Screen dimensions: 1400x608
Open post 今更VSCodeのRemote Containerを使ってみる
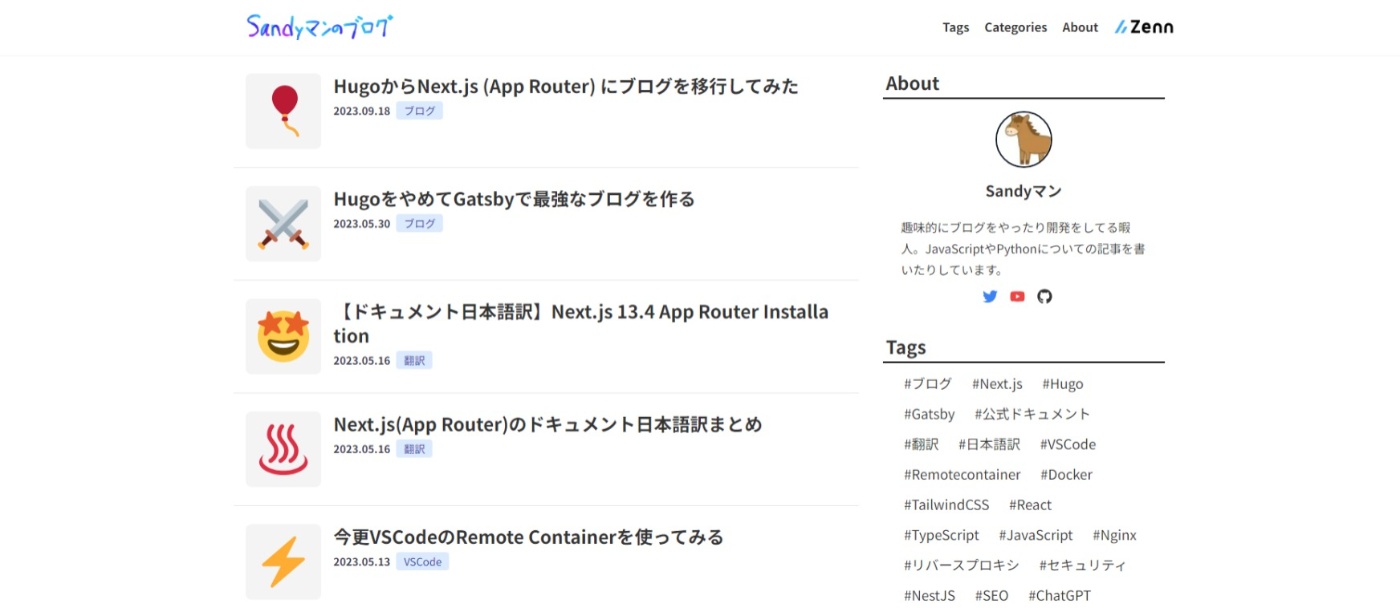[529, 537]
